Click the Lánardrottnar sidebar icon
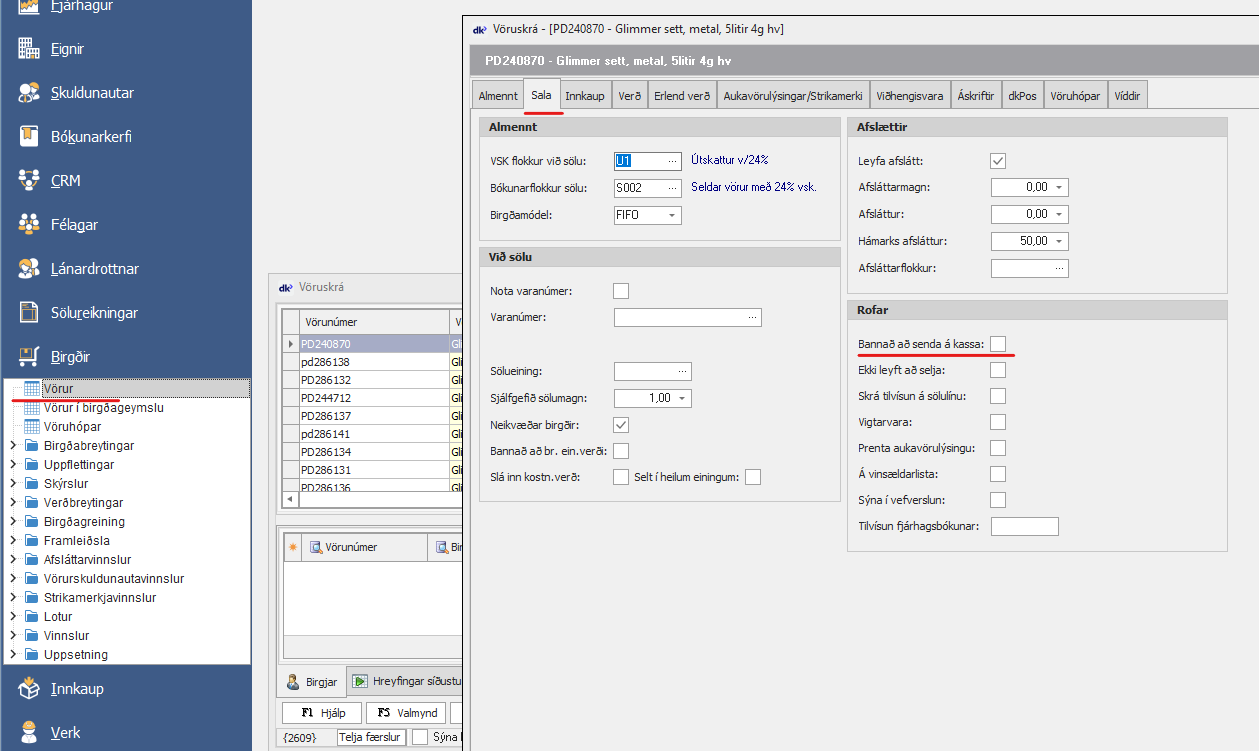The width and height of the screenshot is (1259, 751). 28,269
